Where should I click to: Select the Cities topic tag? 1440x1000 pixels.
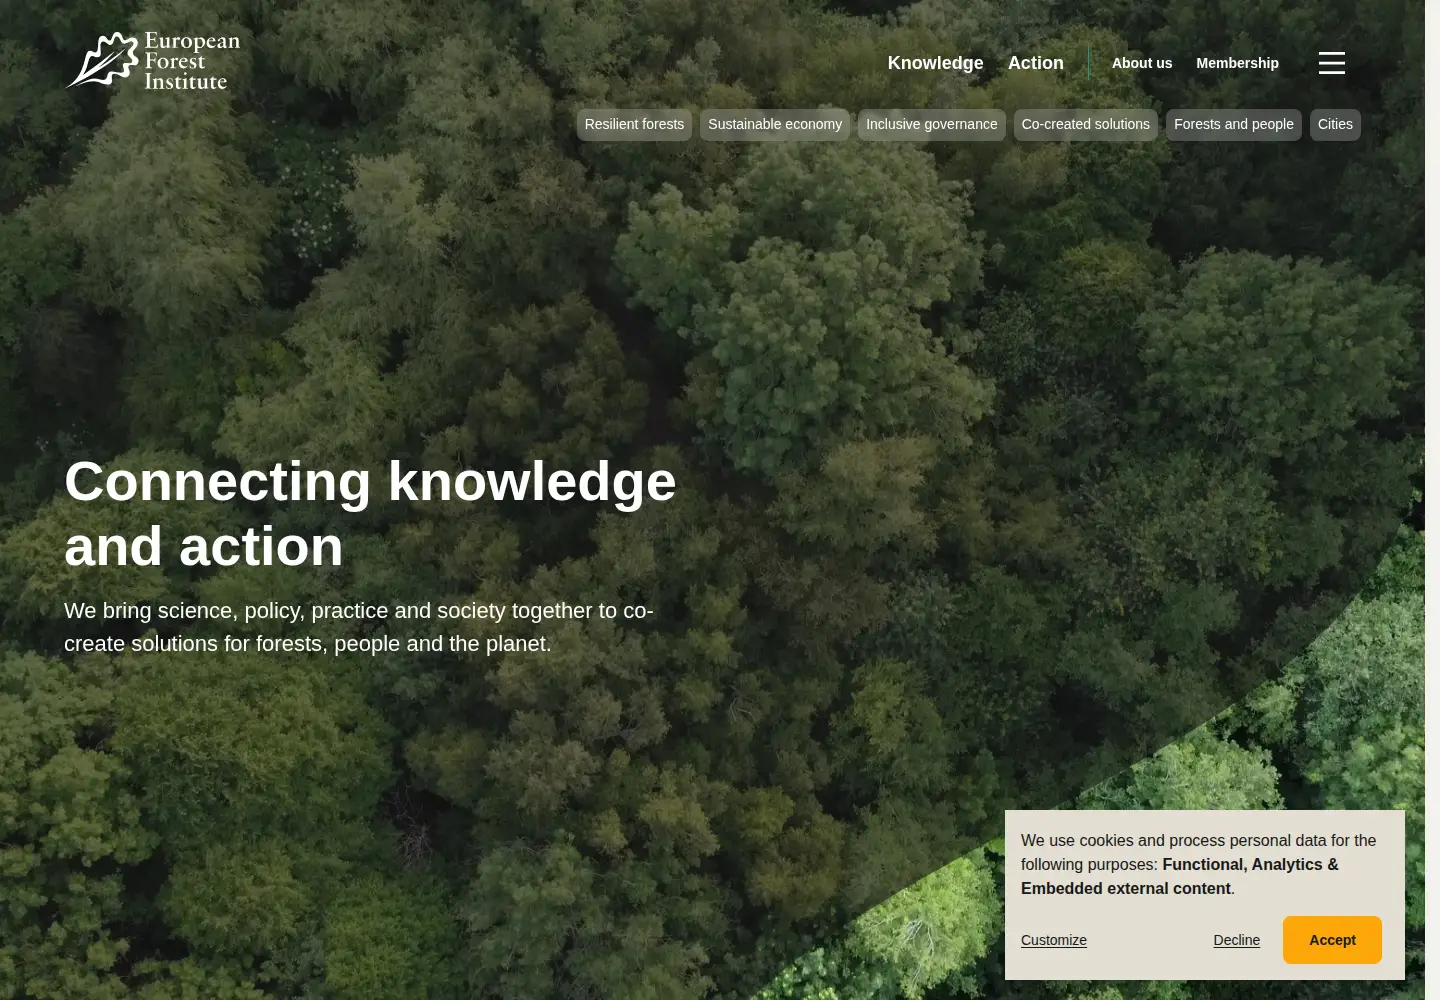pos(1335,125)
